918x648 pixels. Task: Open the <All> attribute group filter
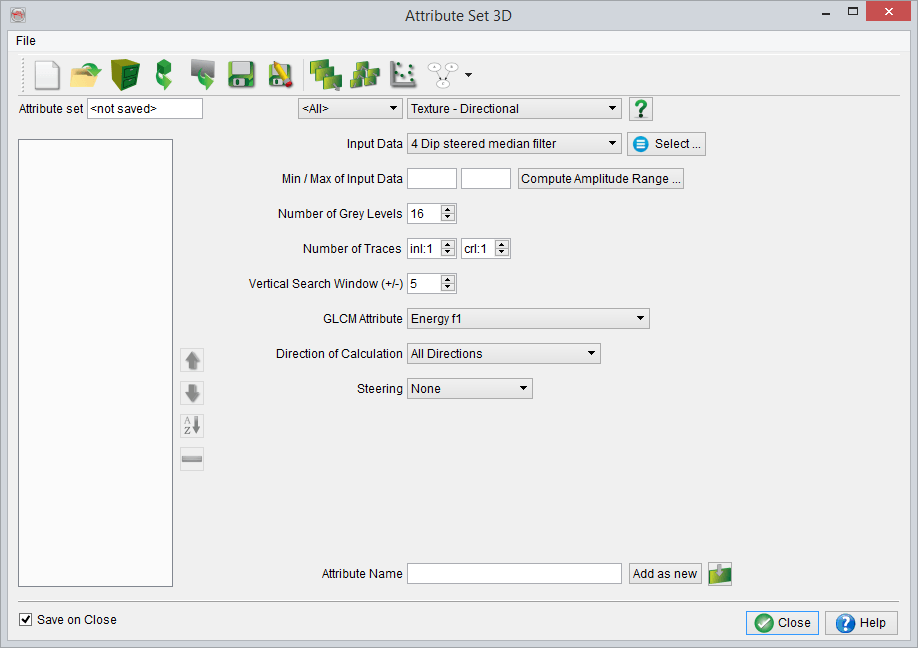click(349, 109)
